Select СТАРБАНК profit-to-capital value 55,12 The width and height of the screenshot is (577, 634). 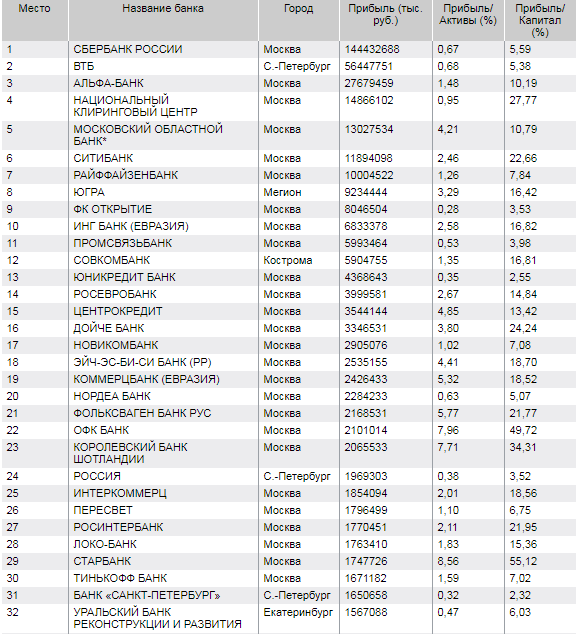523,561
